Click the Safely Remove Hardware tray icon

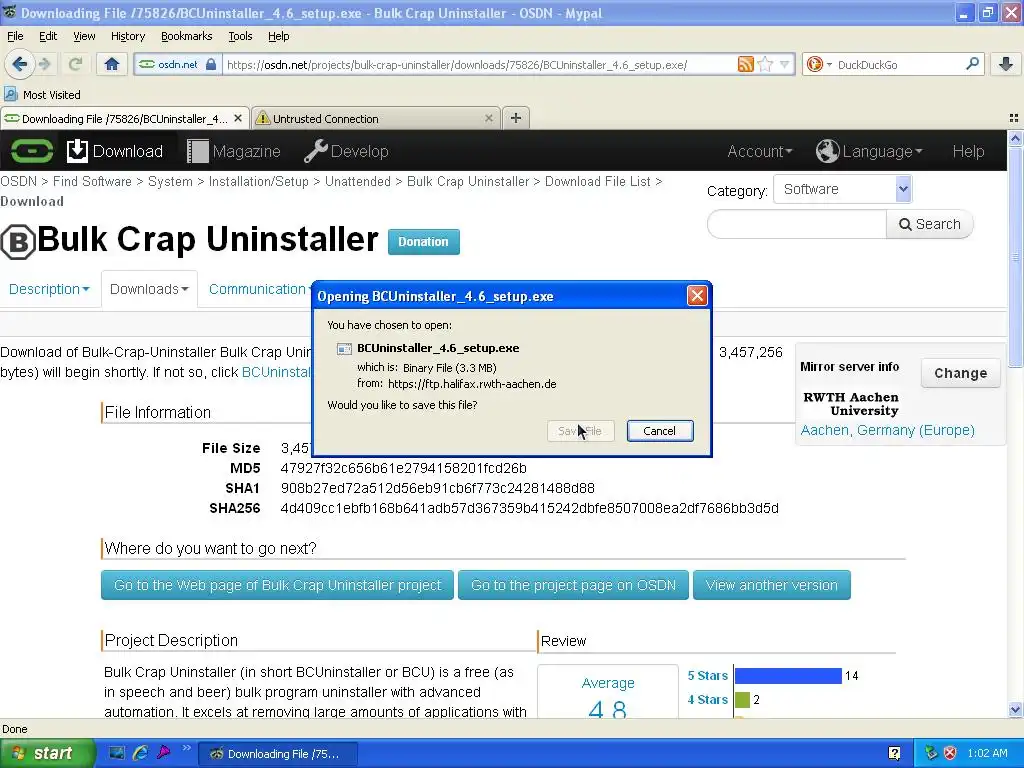point(931,753)
